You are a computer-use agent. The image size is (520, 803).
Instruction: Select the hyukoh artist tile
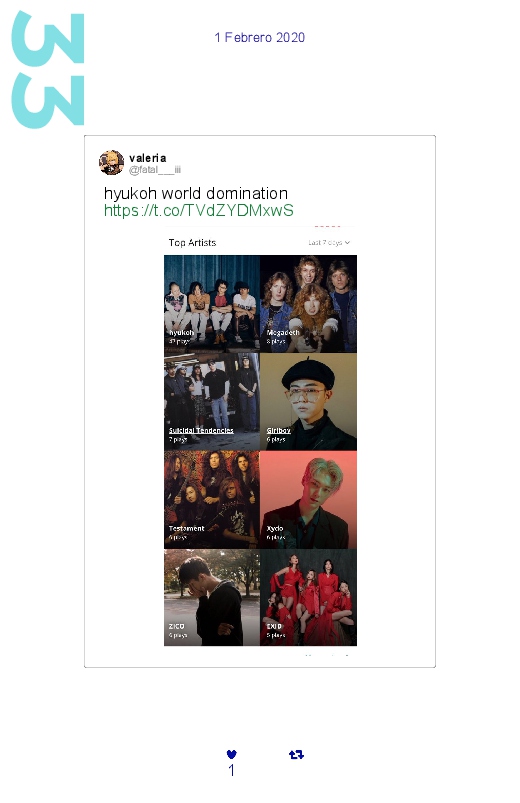pyautogui.click(x=212, y=304)
